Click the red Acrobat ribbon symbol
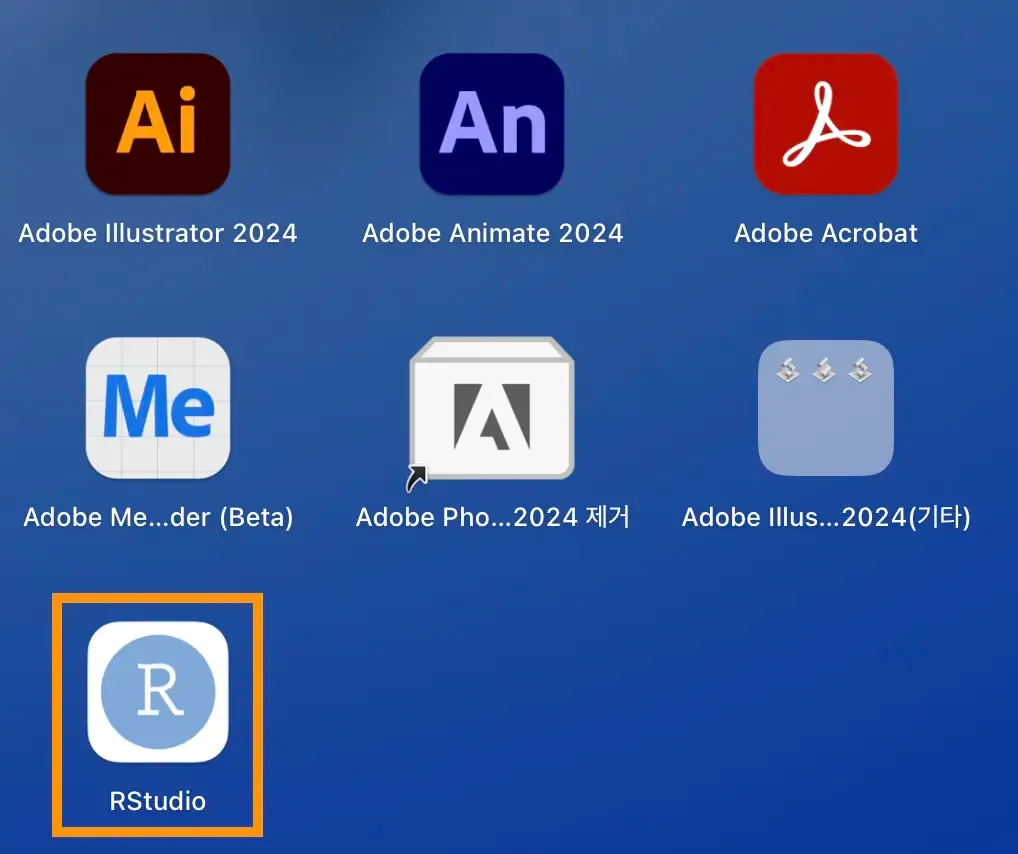The height and width of the screenshot is (854, 1018). (x=825, y=123)
